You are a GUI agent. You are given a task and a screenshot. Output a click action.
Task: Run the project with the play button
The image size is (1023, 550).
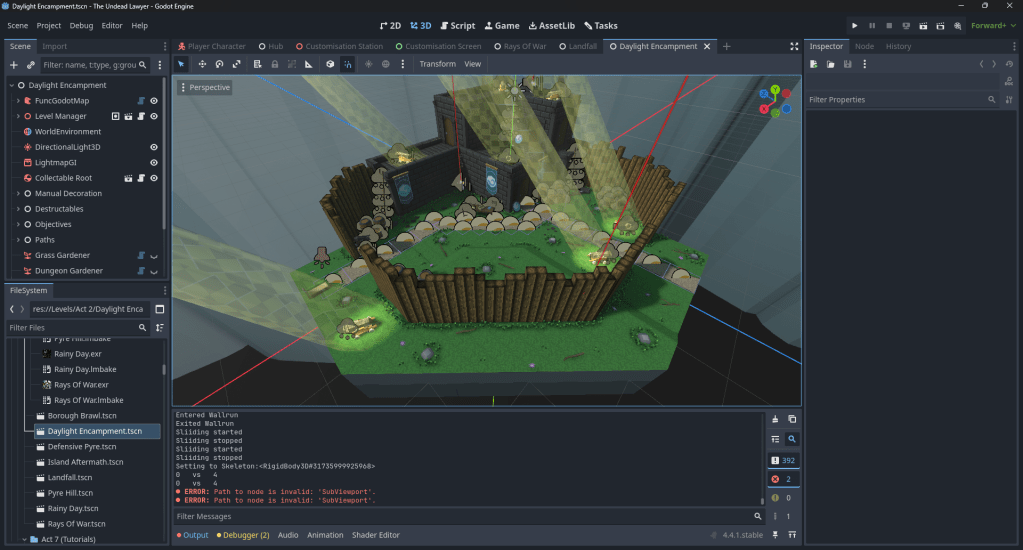click(854, 25)
